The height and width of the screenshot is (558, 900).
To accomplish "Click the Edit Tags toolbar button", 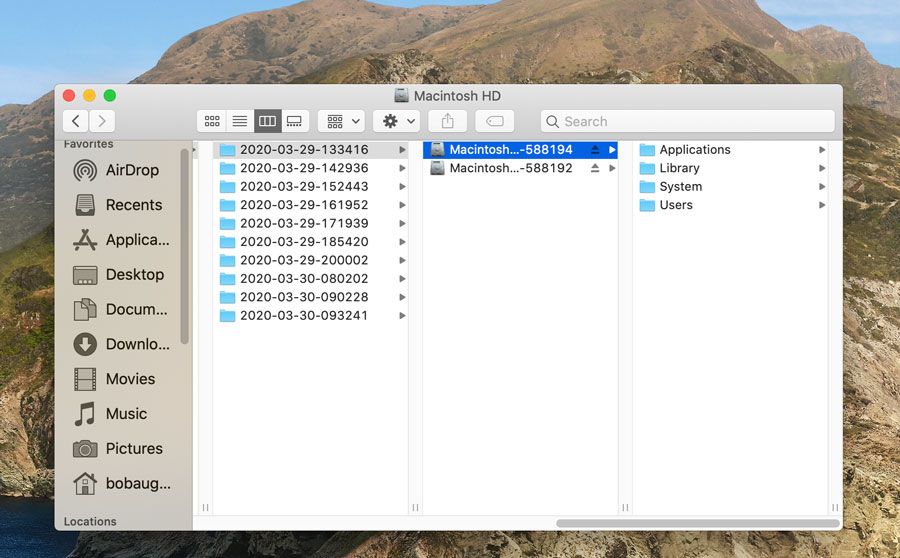I will point(494,121).
